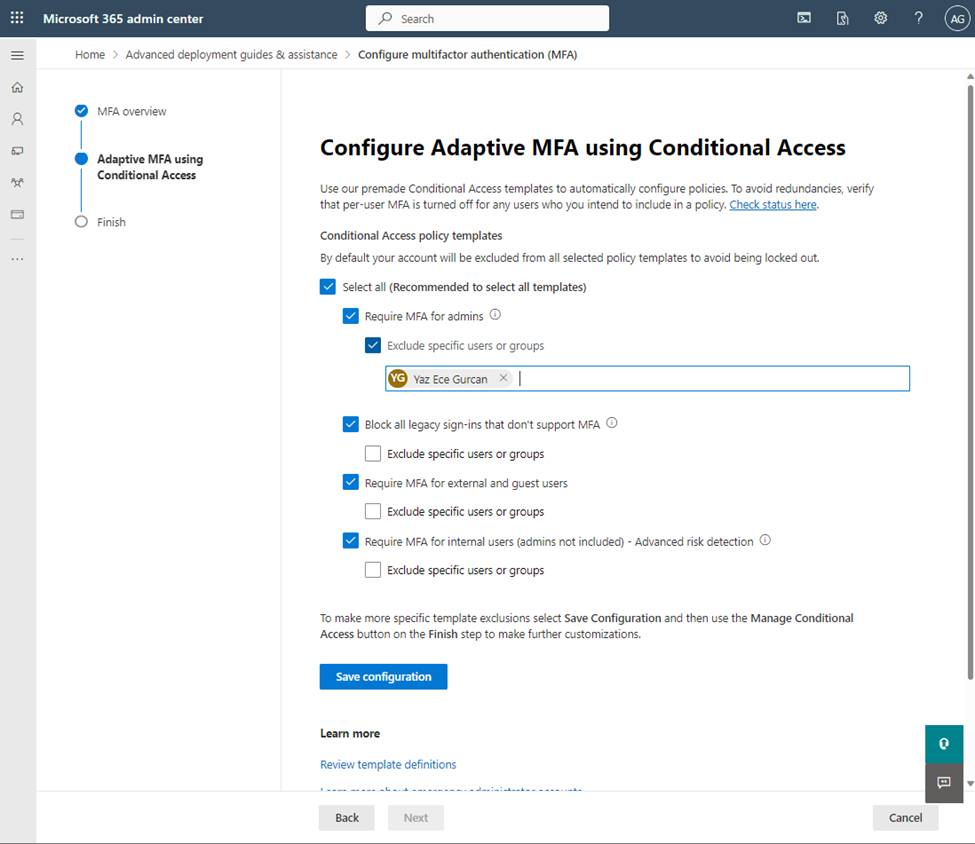Check Exclude specific users under internal users
Screen dimensions: 975x844
[373, 570]
